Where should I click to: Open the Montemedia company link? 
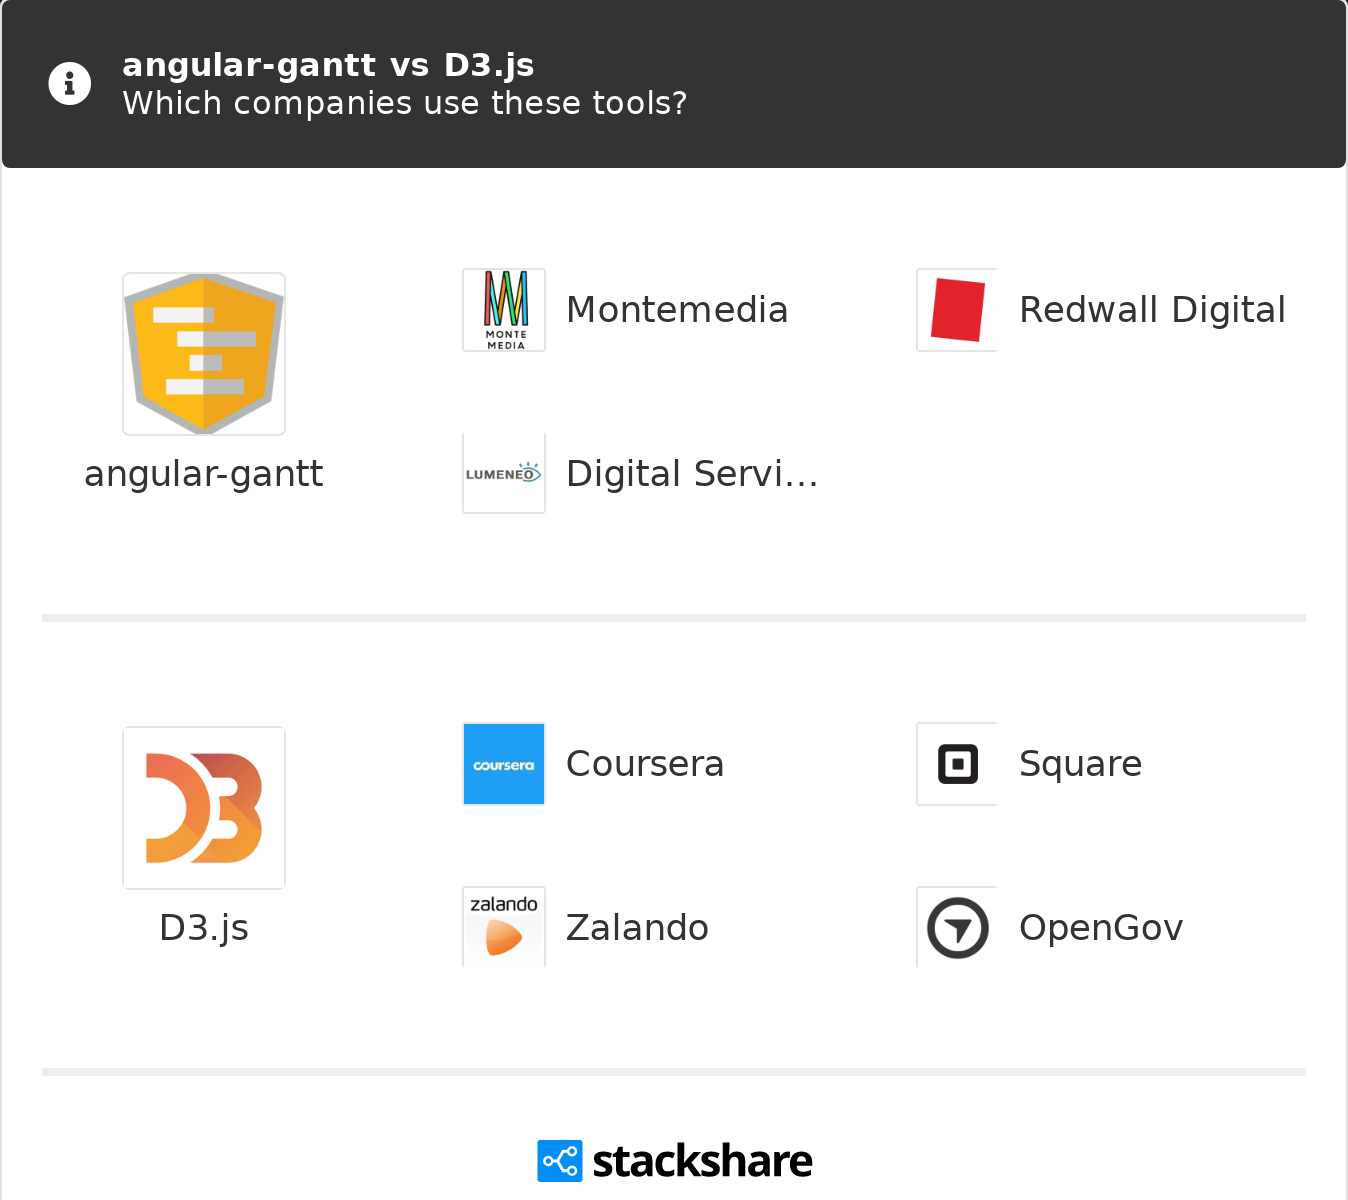coord(677,310)
